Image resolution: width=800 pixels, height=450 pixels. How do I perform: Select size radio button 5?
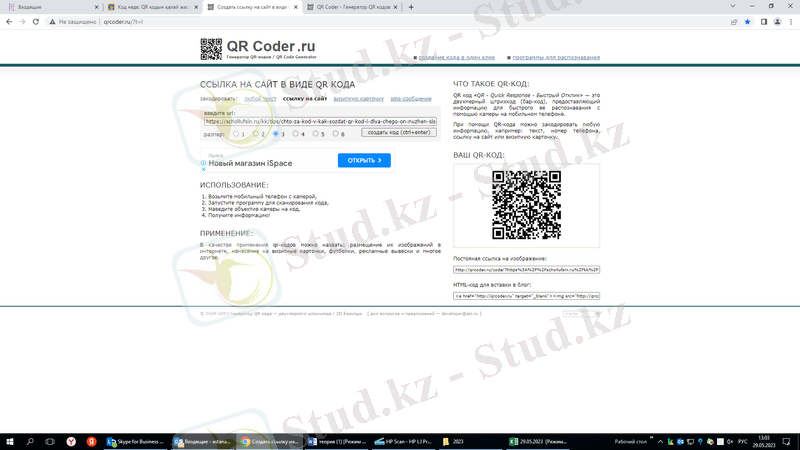(x=315, y=134)
